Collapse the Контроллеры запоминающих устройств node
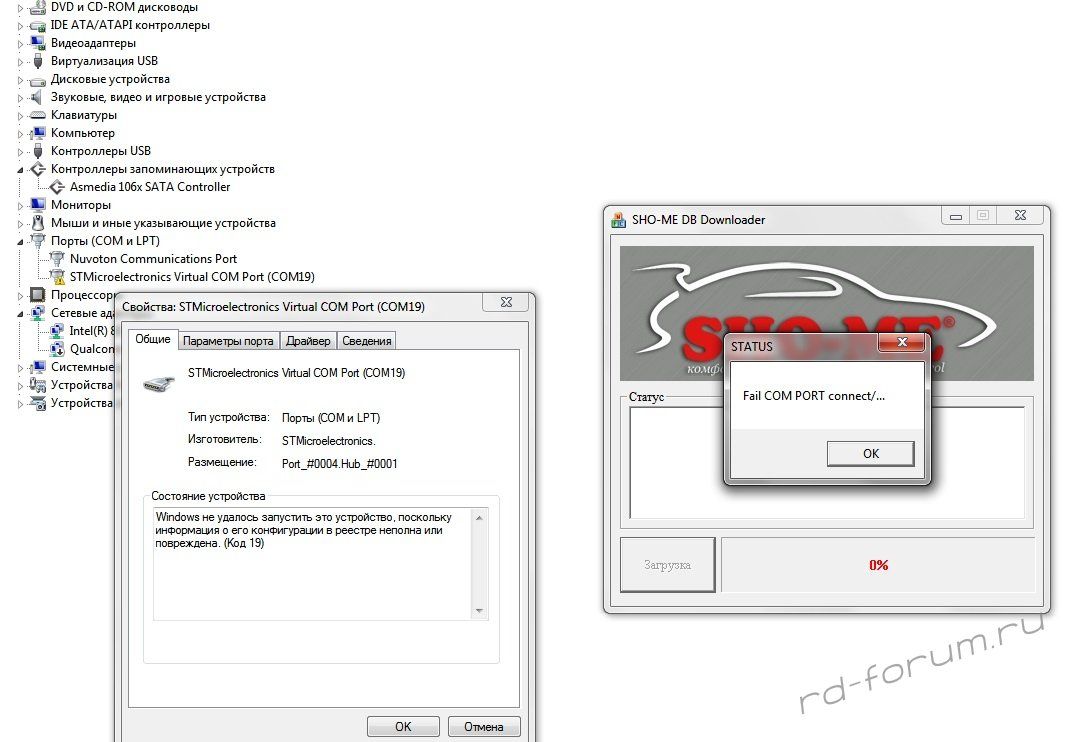This screenshot has width=1073, height=742. click(21, 170)
